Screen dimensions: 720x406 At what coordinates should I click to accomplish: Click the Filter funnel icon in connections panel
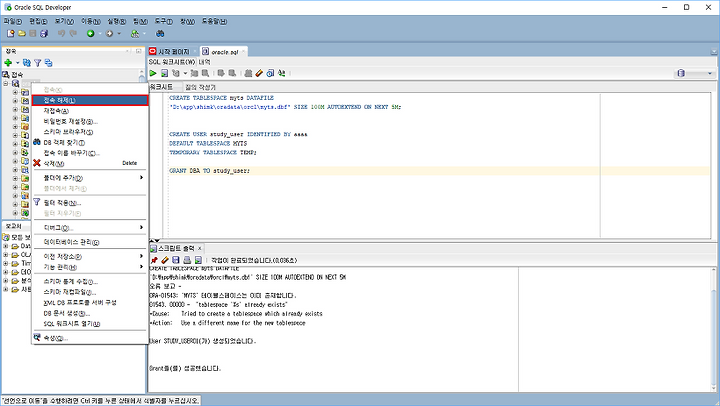38,62
